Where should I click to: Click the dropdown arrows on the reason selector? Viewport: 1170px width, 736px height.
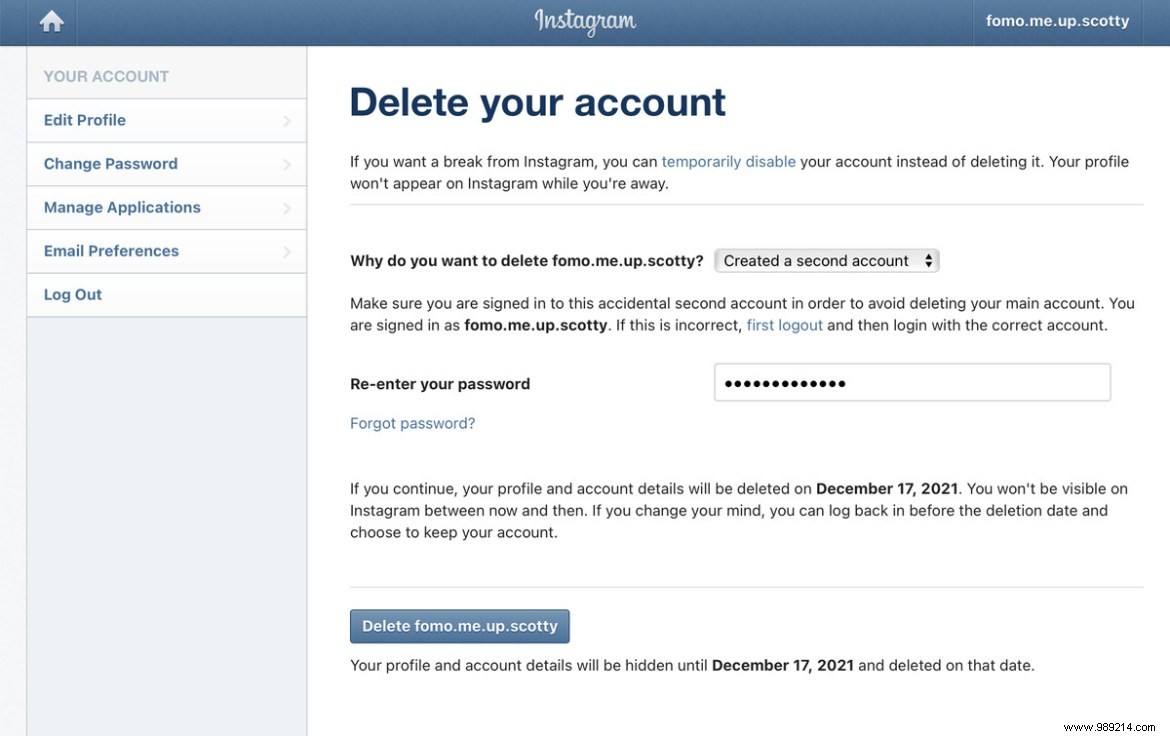point(929,260)
